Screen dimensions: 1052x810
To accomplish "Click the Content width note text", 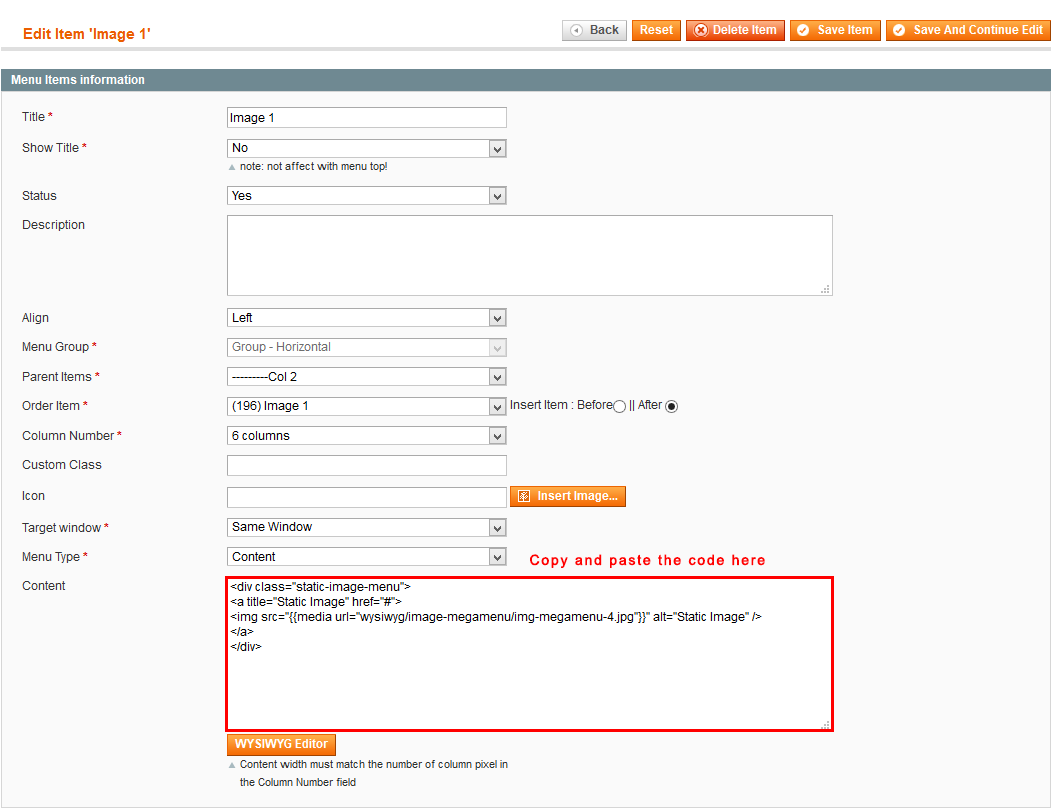I will [374, 773].
